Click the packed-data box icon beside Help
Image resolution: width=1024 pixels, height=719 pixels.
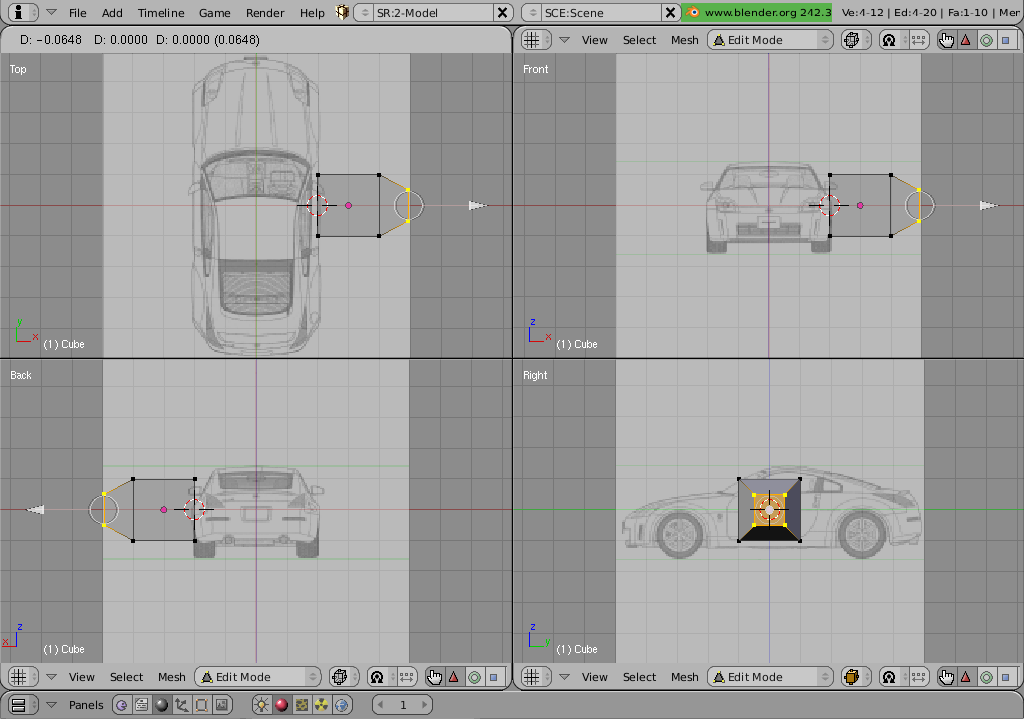(342, 12)
